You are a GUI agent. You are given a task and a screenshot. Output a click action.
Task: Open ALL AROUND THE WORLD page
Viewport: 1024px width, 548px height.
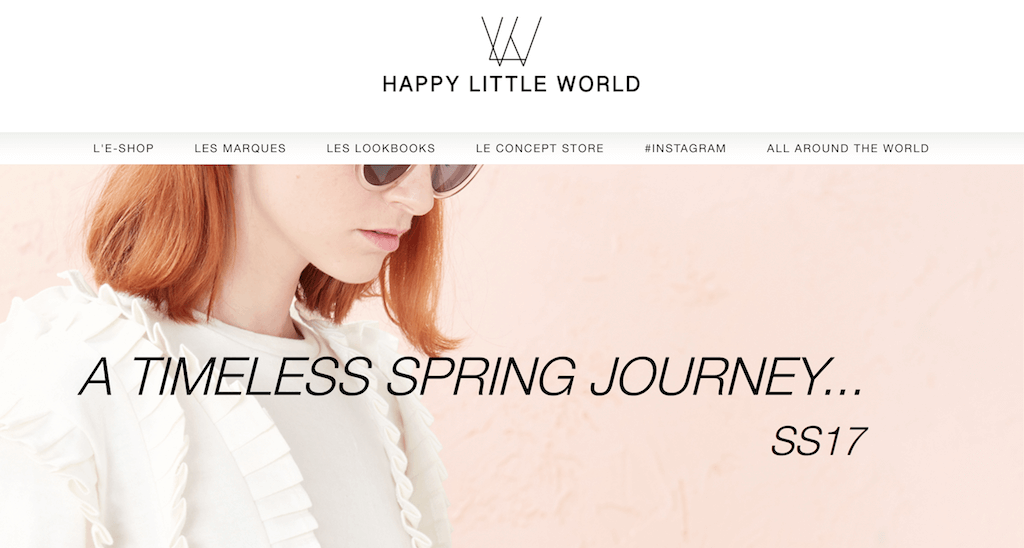848,148
